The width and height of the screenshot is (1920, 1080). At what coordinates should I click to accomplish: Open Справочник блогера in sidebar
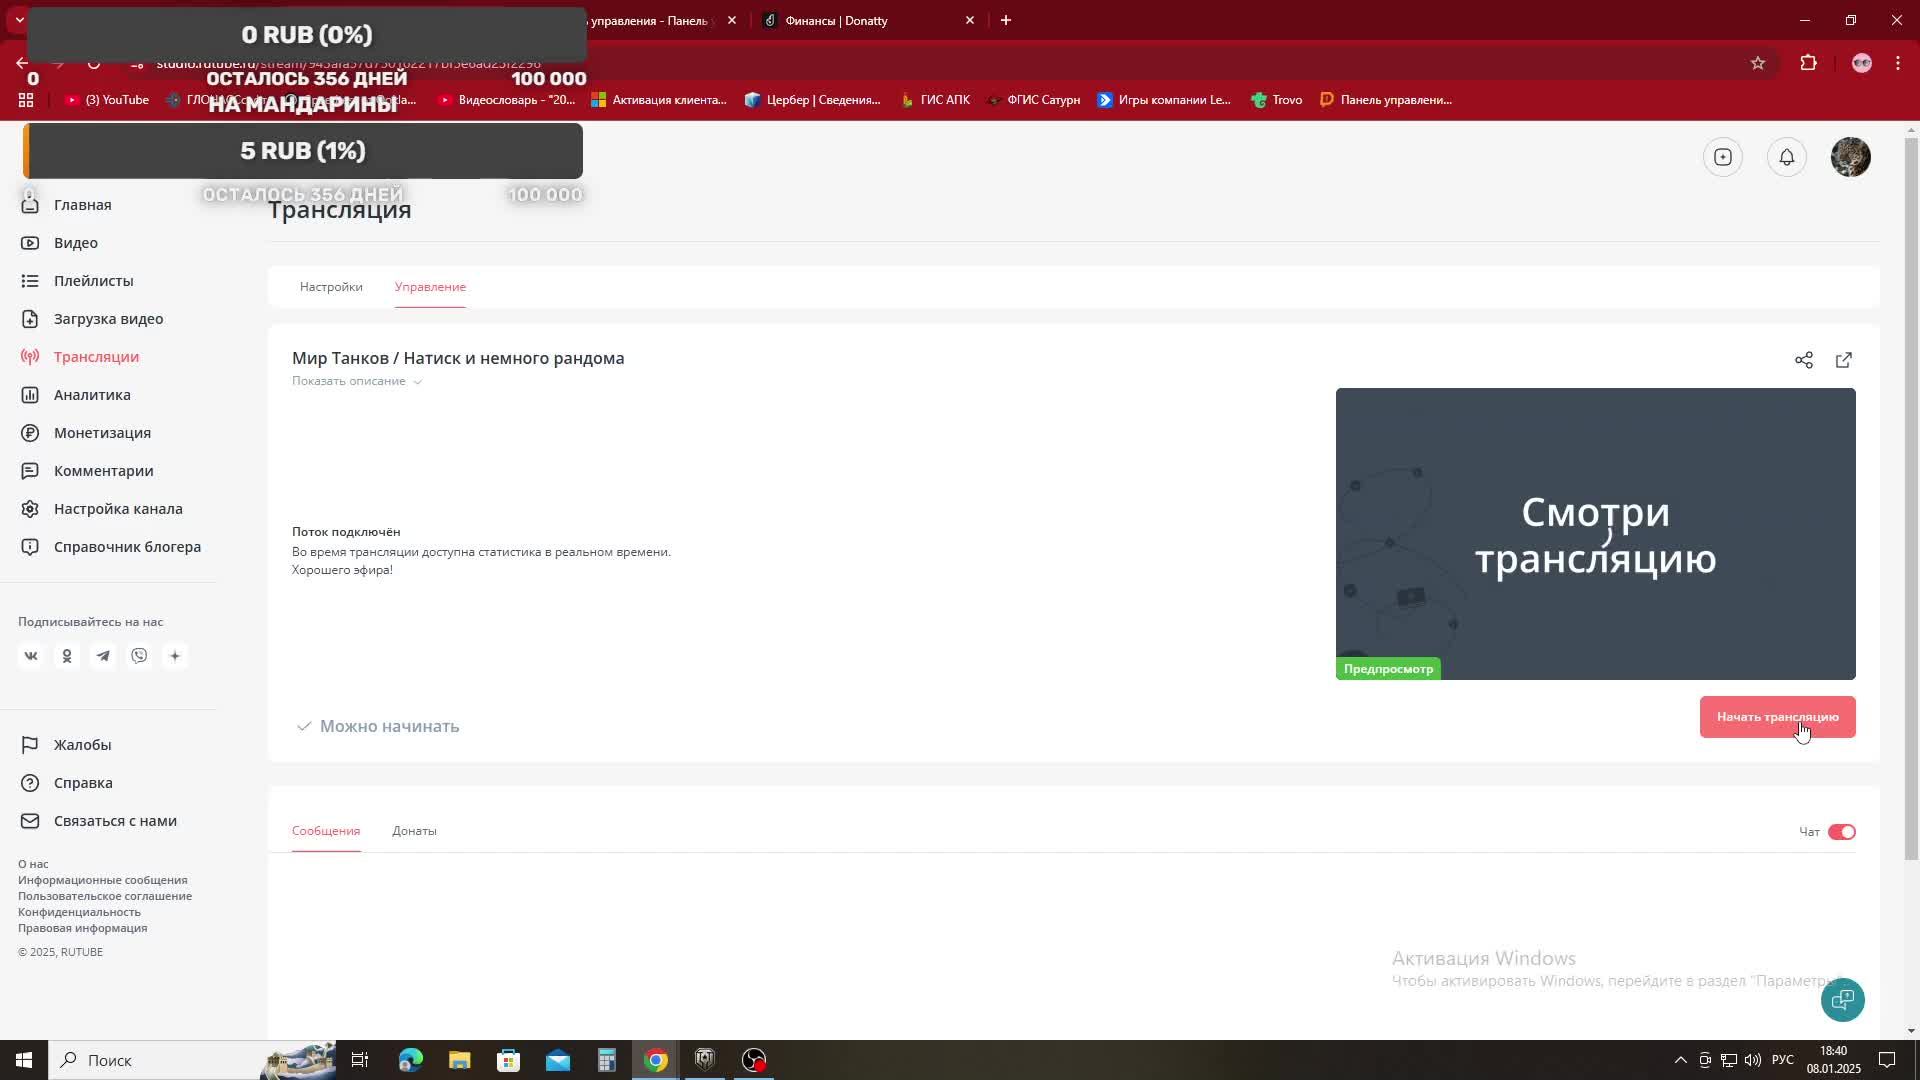[127, 547]
